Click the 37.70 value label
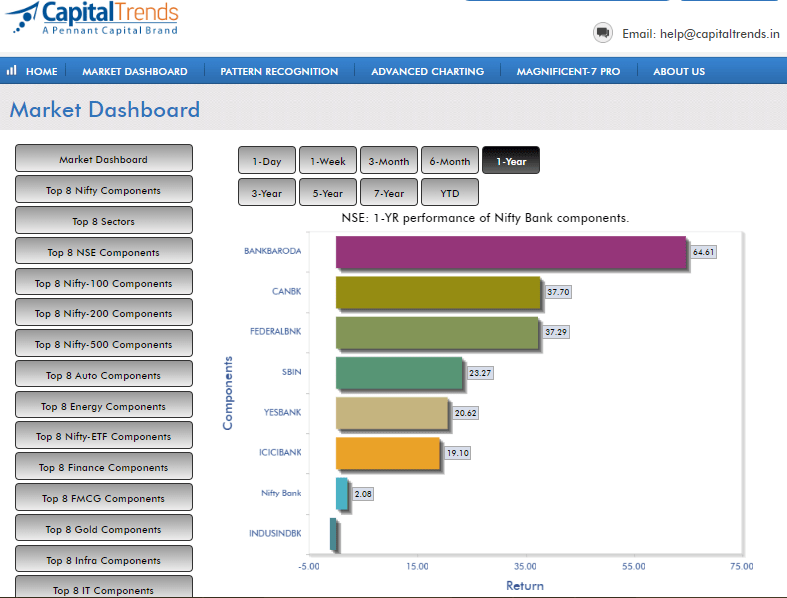 (x=558, y=292)
